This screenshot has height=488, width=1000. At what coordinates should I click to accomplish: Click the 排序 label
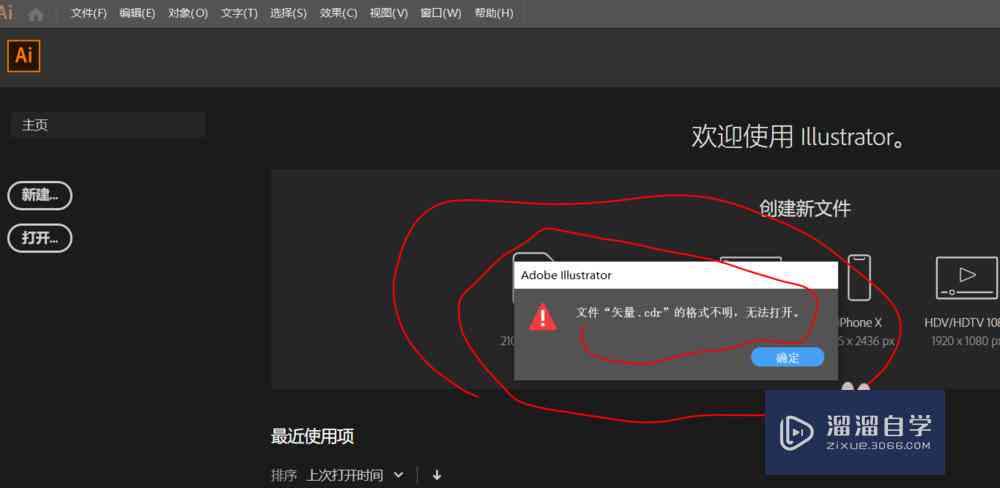[284, 475]
